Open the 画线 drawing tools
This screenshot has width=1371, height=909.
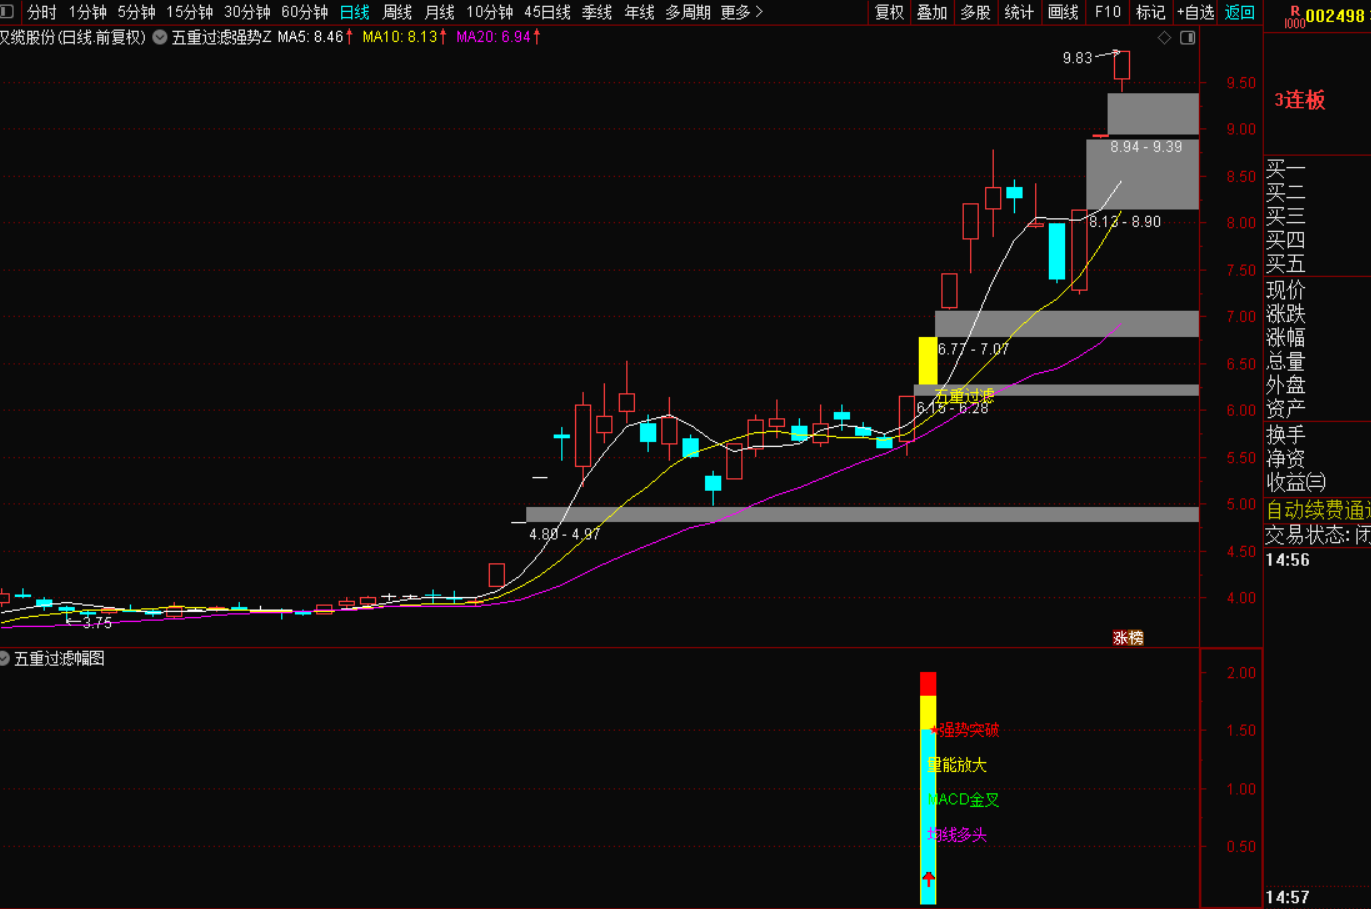click(1063, 12)
